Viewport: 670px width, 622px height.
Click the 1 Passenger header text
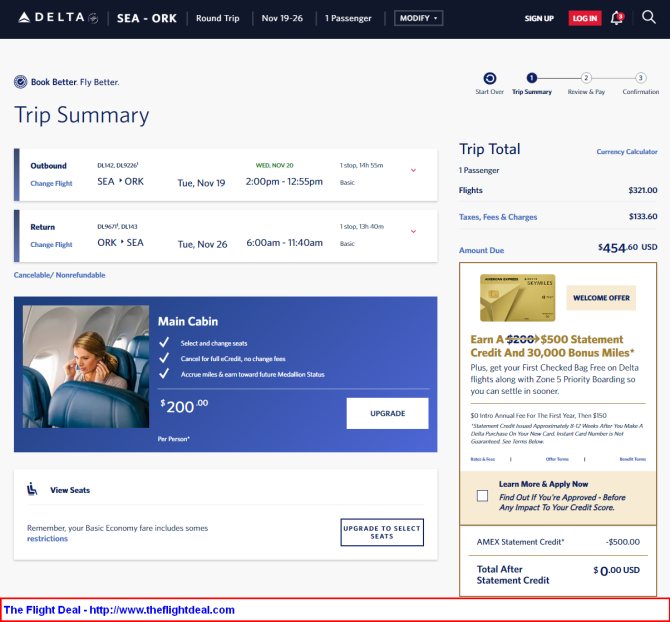pos(348,18)
